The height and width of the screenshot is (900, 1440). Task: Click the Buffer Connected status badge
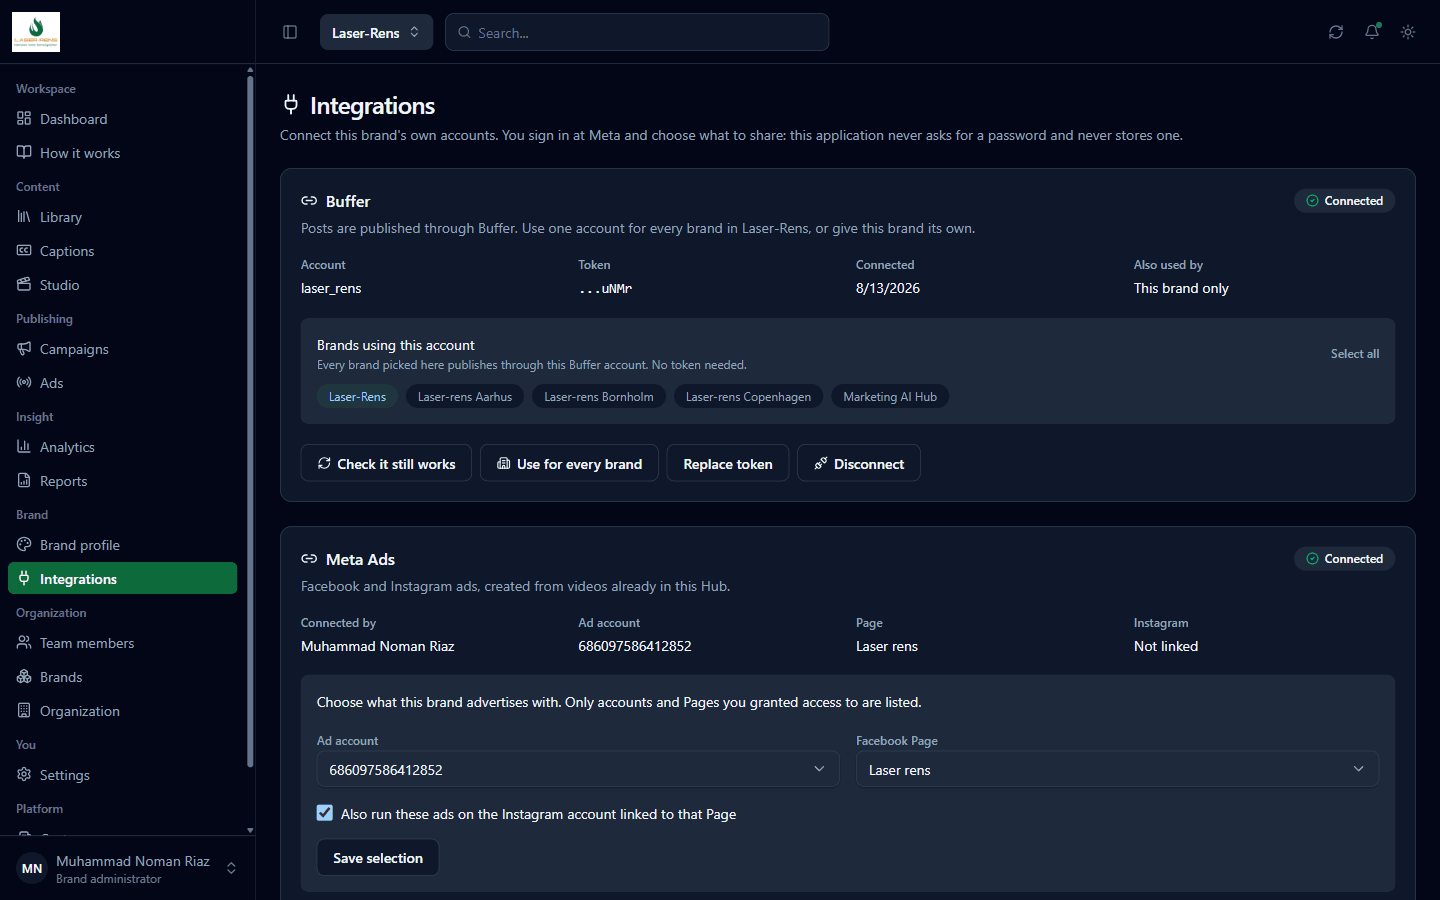coord(1344,201)
